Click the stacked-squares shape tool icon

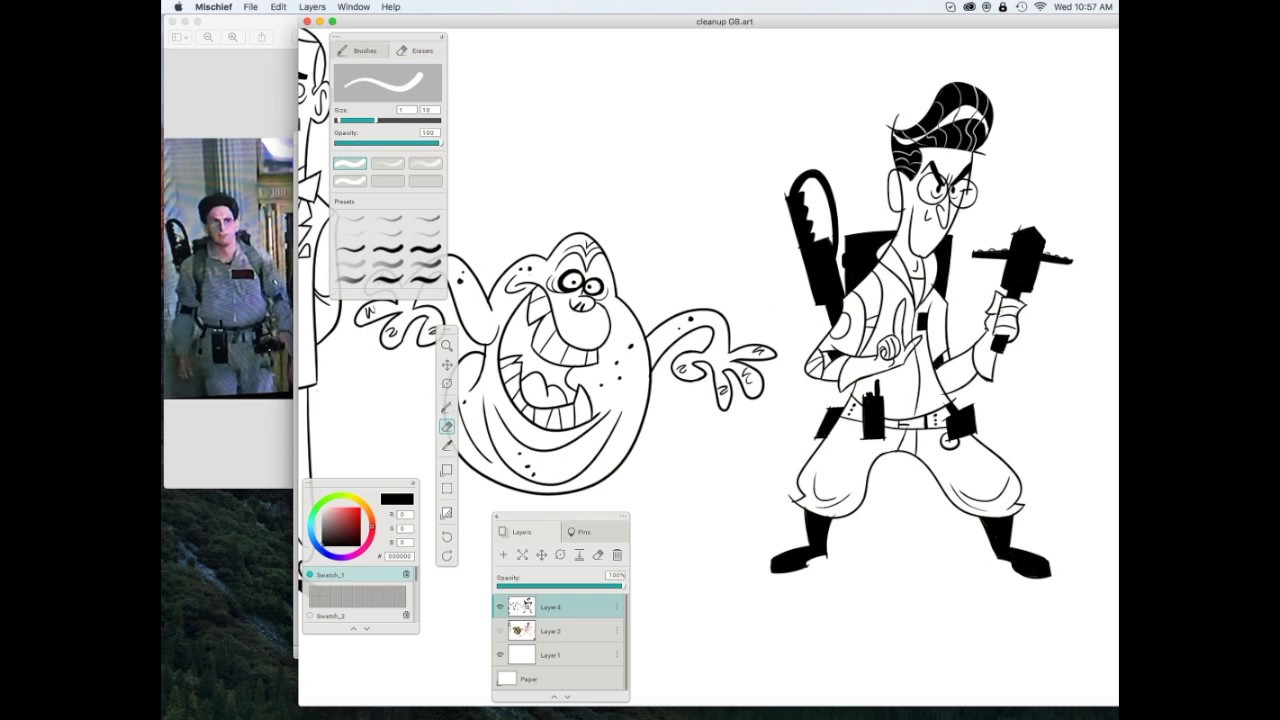(x=447, y=470)
